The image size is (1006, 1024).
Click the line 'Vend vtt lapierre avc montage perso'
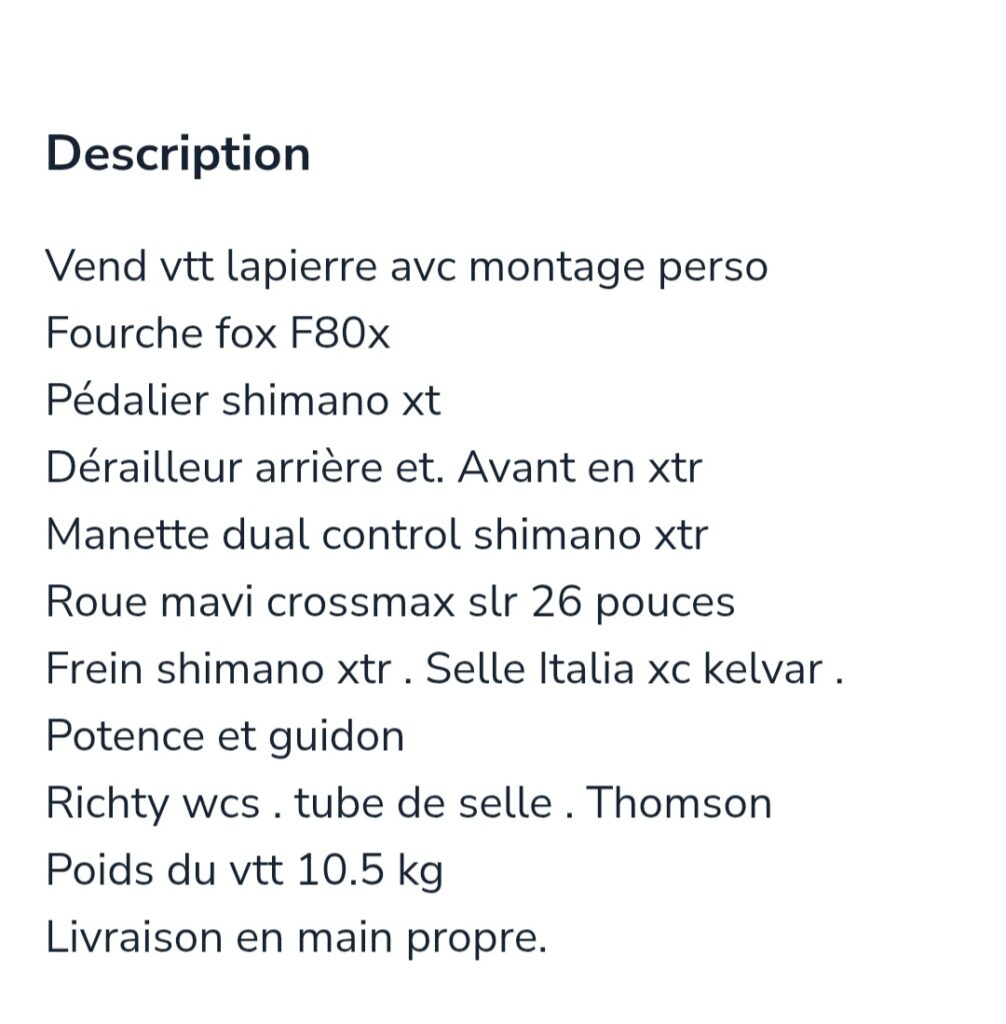(x=406, y=268)
